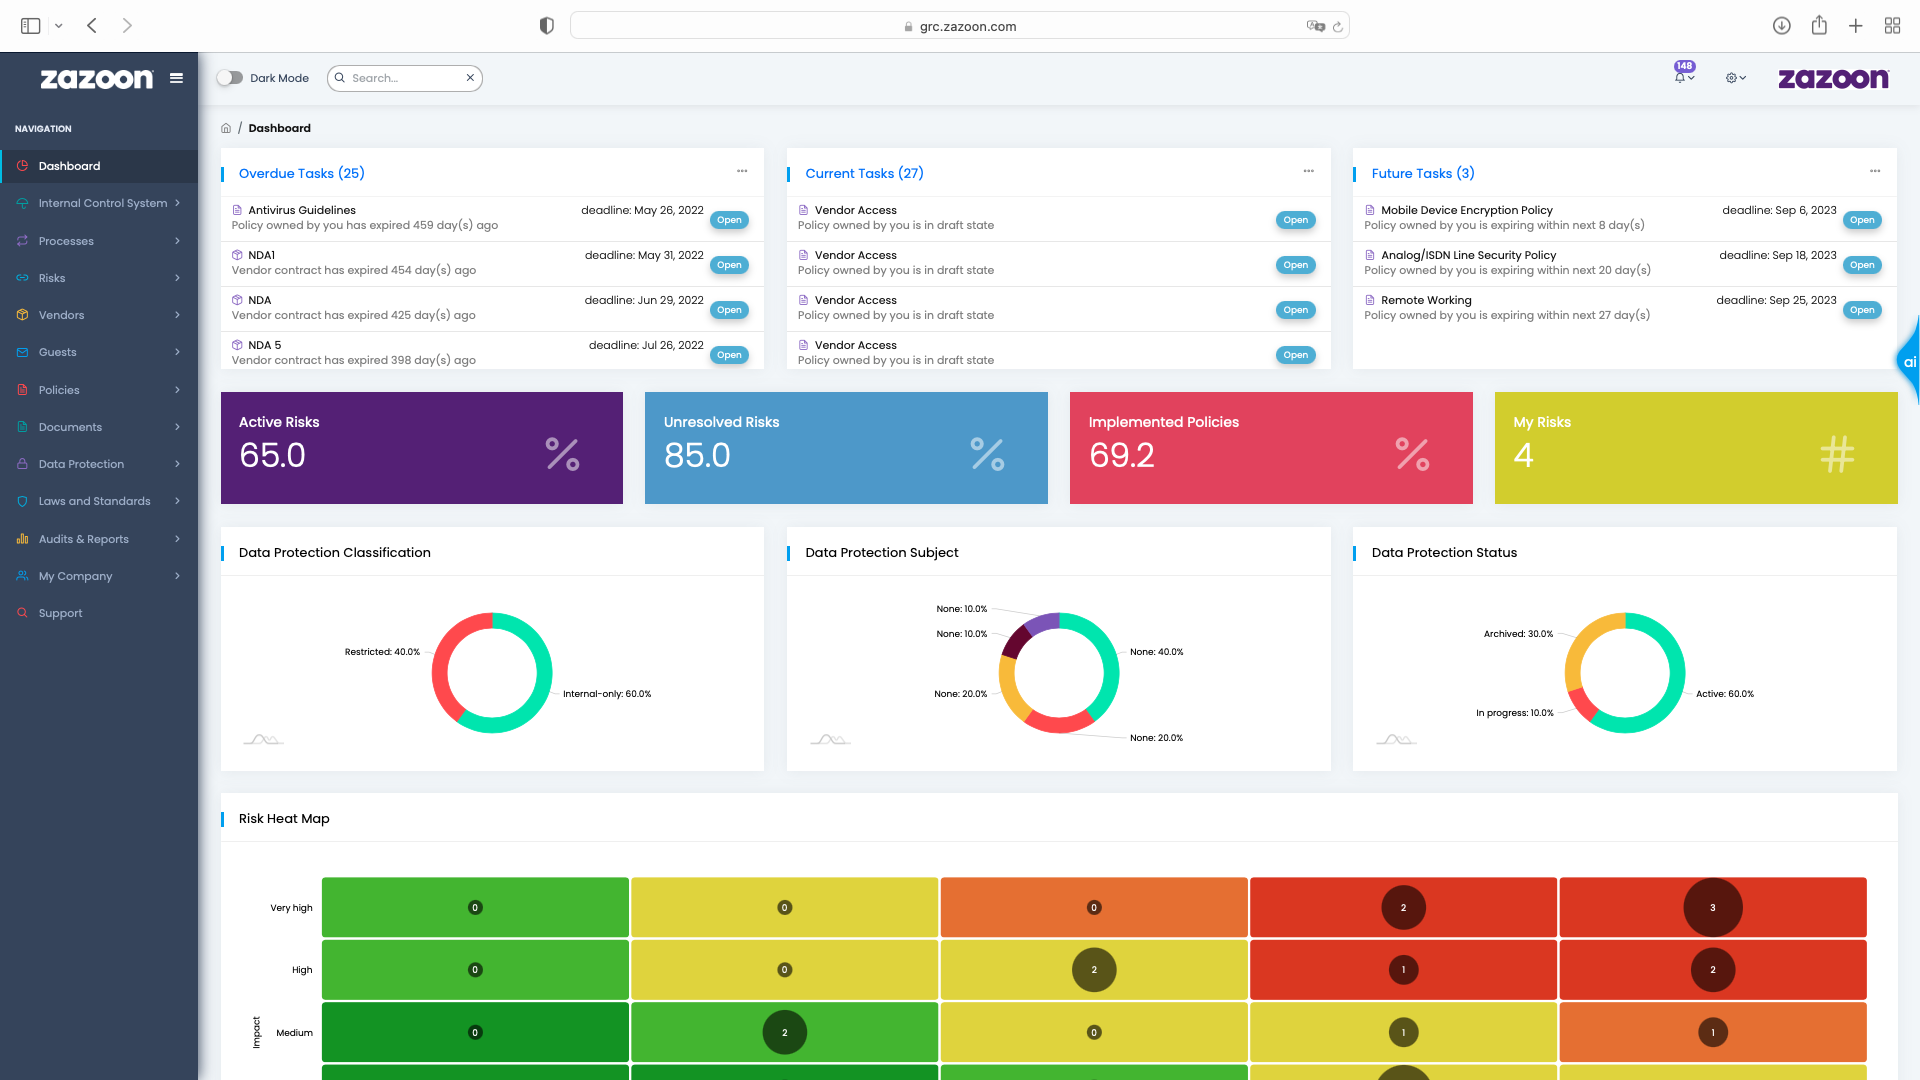Enable Dark Mode
The image size is (1920, 1080).
(x=229, y=77)
